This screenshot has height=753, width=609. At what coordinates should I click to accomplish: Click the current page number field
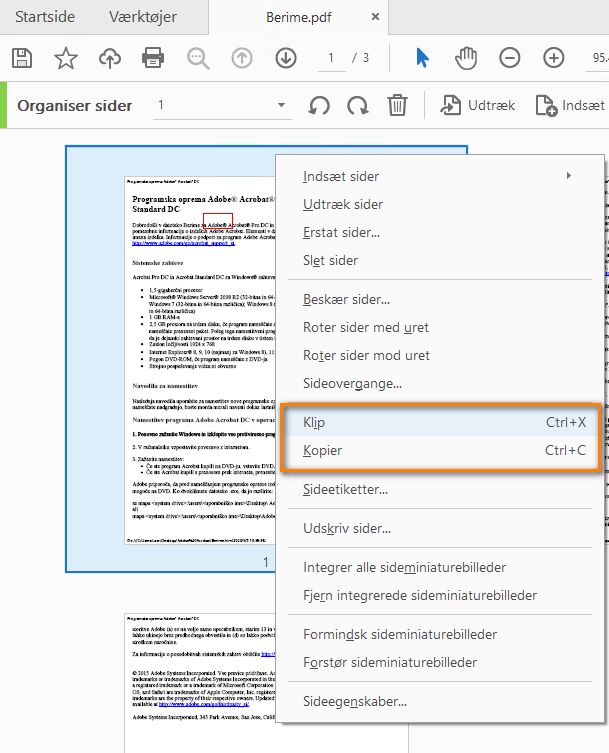tap(331, 58)
